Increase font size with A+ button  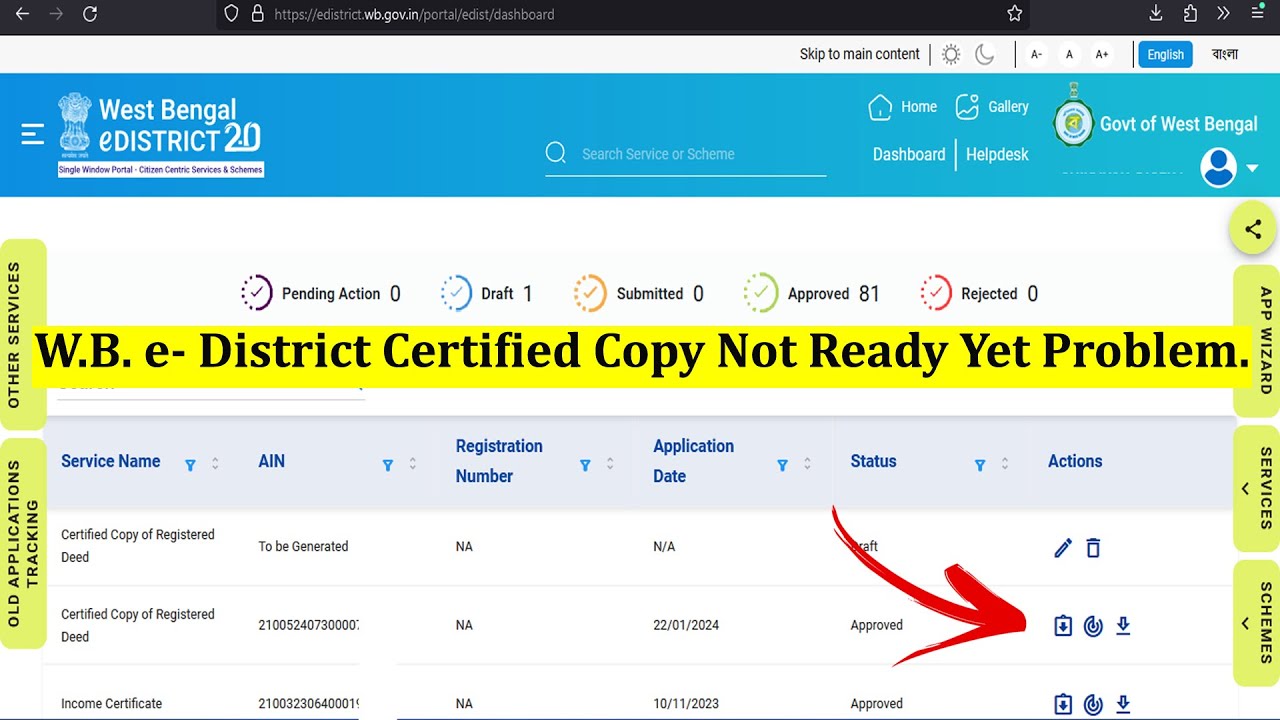pyautogui.click(x=1101, y=55)
